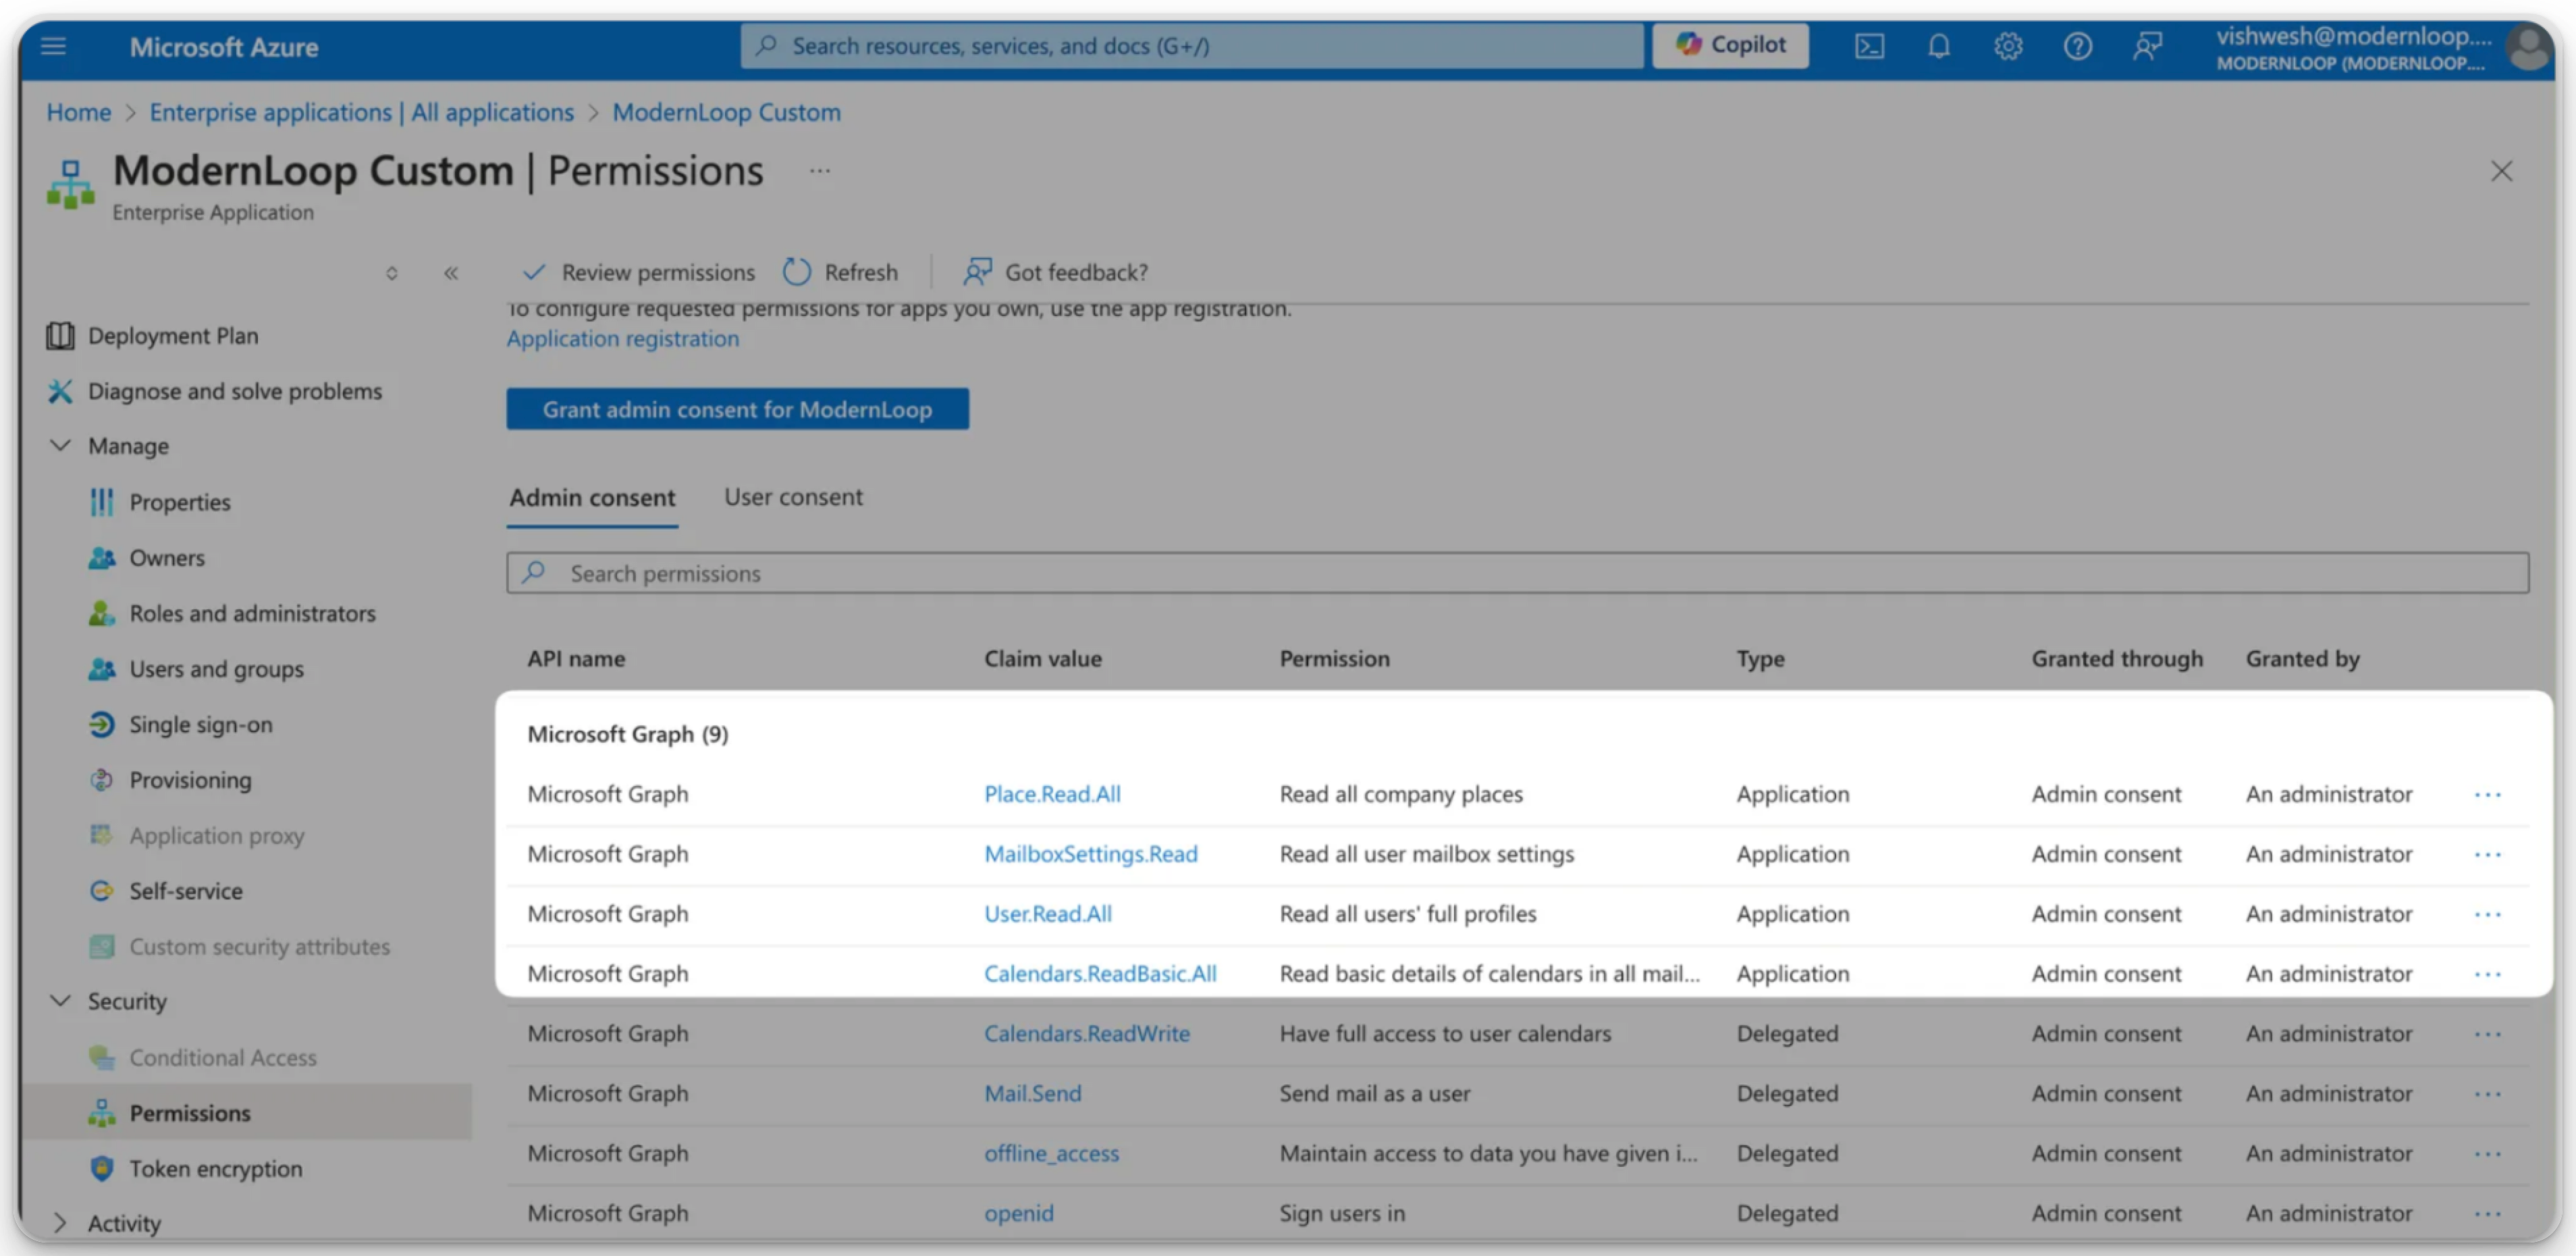2576x1256 pixels.
Task: Open Enterprise applications | All applications breadcrumb
Action: tap(362, 112)
